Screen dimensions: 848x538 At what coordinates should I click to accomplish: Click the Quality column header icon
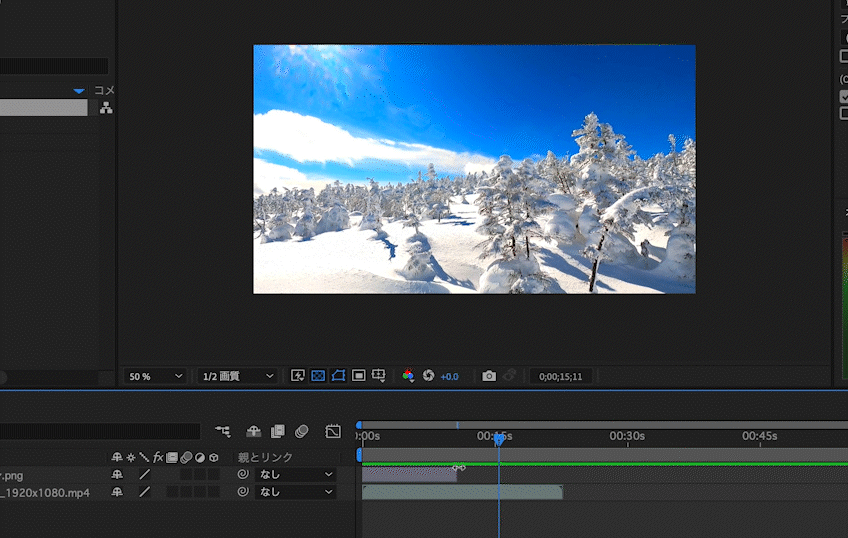(x=144, y=457)
